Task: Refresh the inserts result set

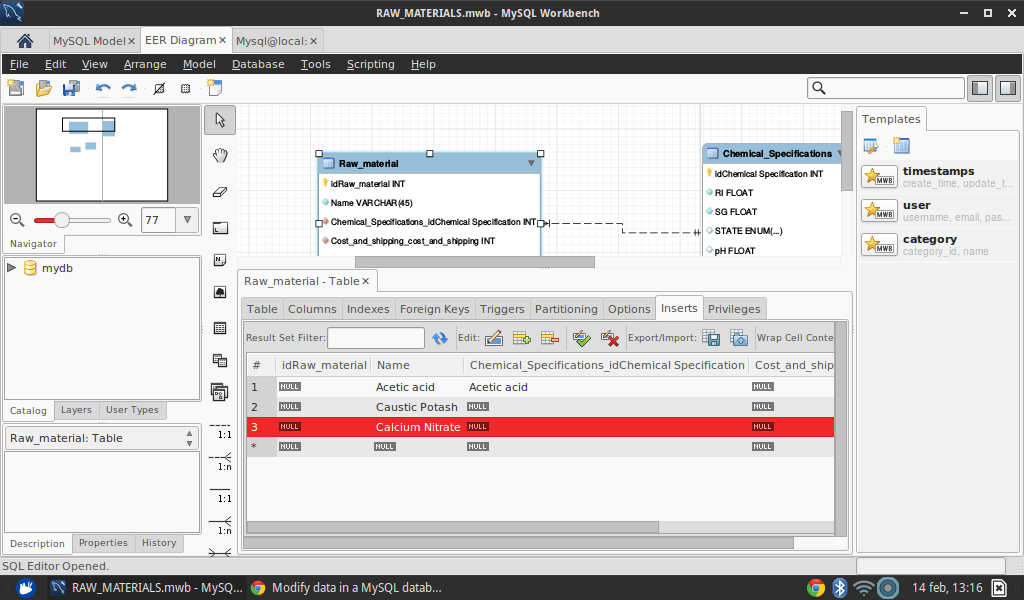Action: coord(440,338)
